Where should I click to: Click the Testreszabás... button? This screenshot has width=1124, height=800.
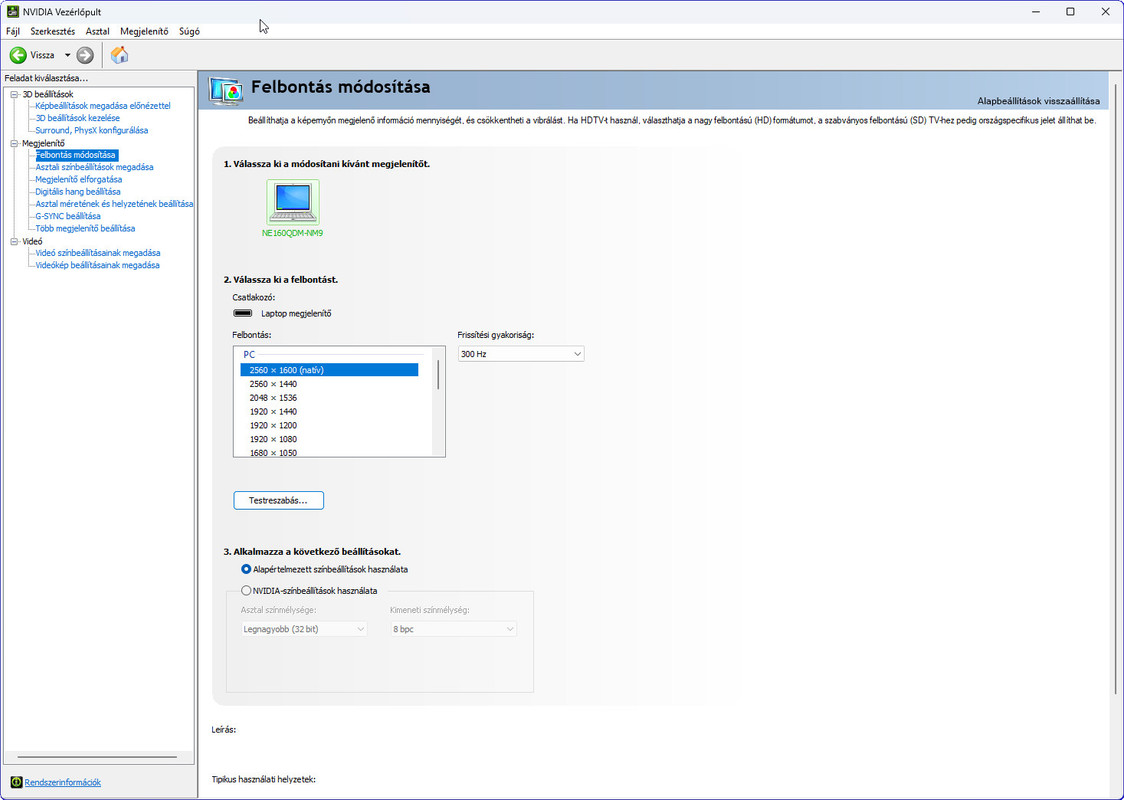coord(279,500)
